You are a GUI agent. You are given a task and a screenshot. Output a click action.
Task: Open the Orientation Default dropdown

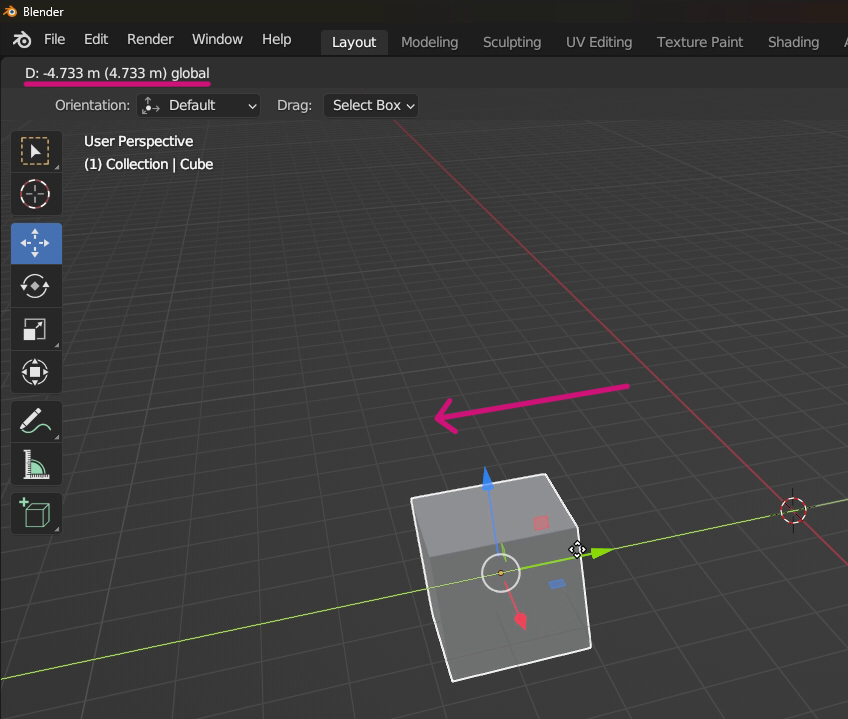(198, 105)
